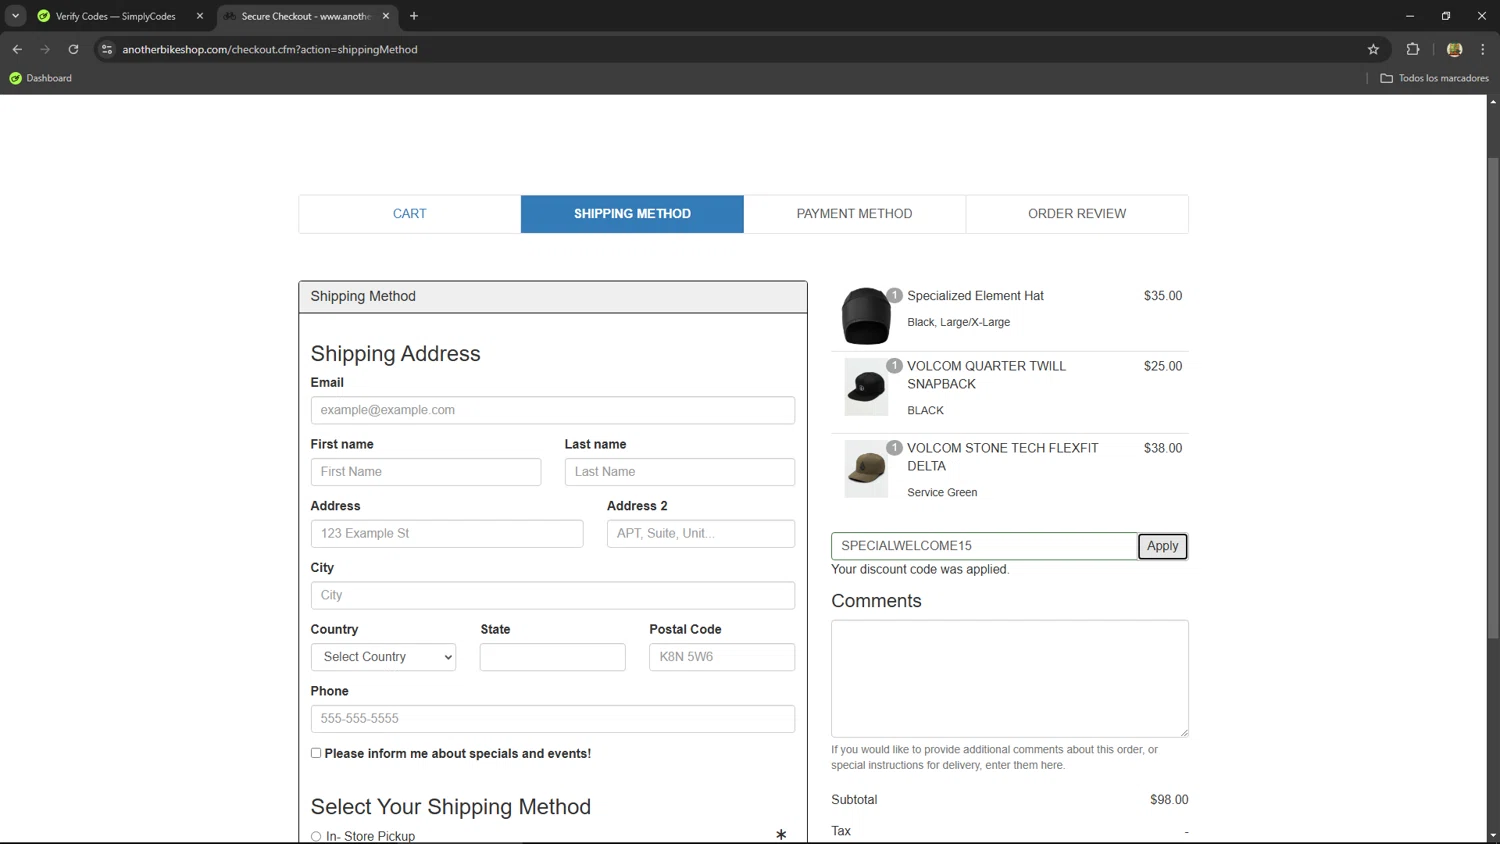This screenshot has width=1500, height=844.
Task: Apply the discount code
Action: point(1163,546)
